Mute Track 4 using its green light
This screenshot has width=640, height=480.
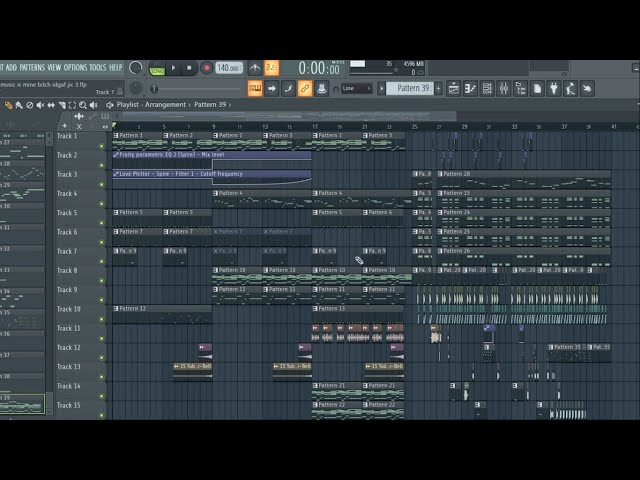pos(102,204)
